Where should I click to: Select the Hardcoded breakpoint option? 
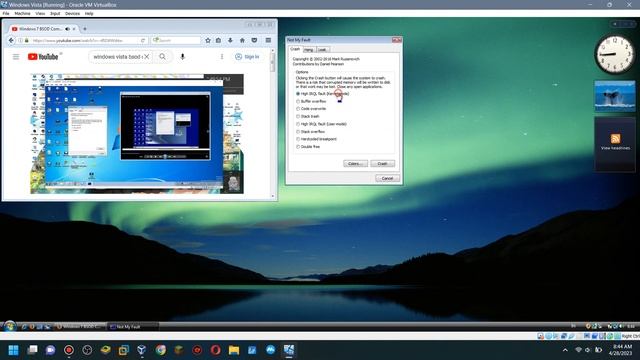[x=298, y=139]
